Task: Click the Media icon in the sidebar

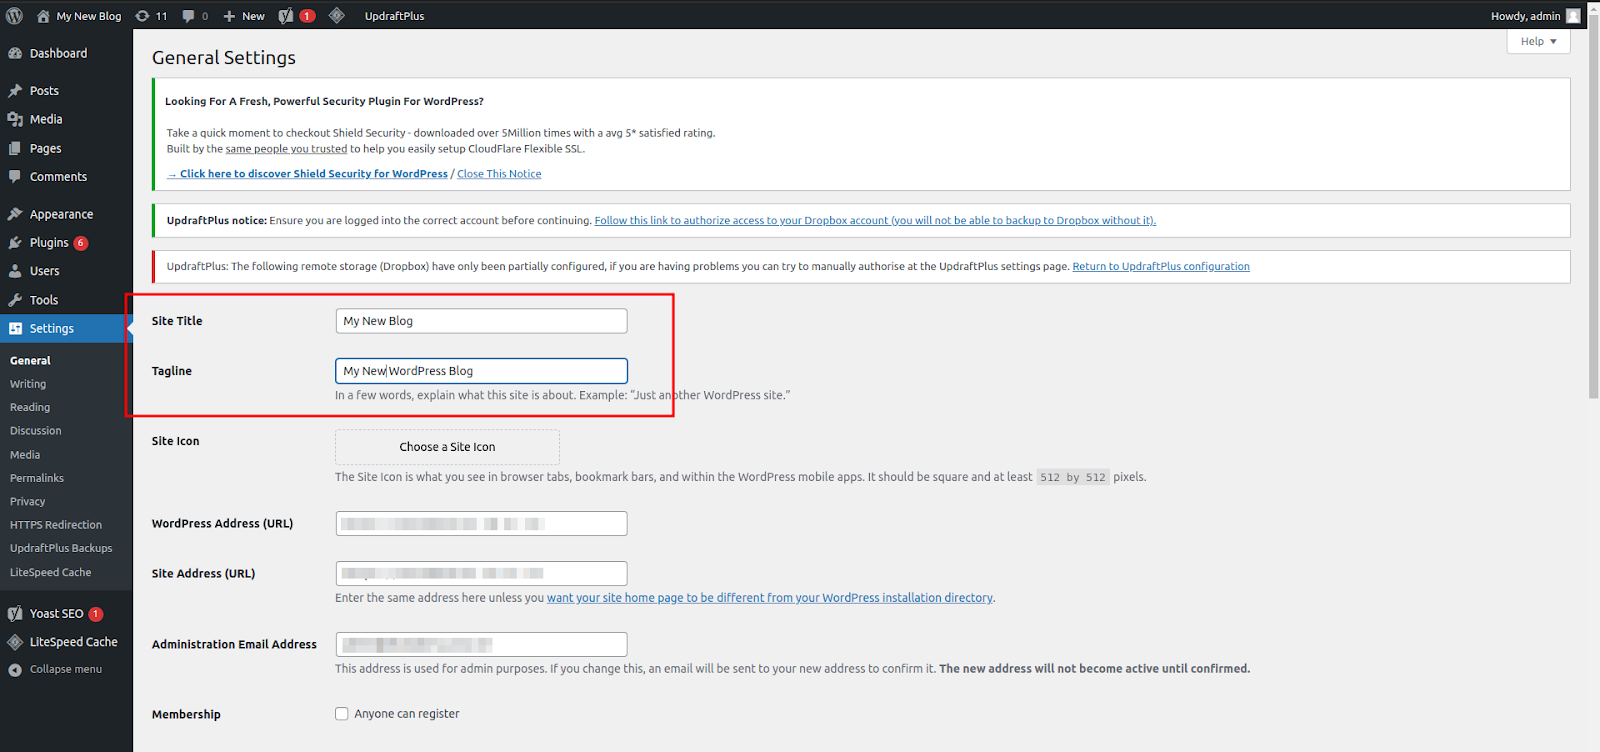Action: (15, 119)
